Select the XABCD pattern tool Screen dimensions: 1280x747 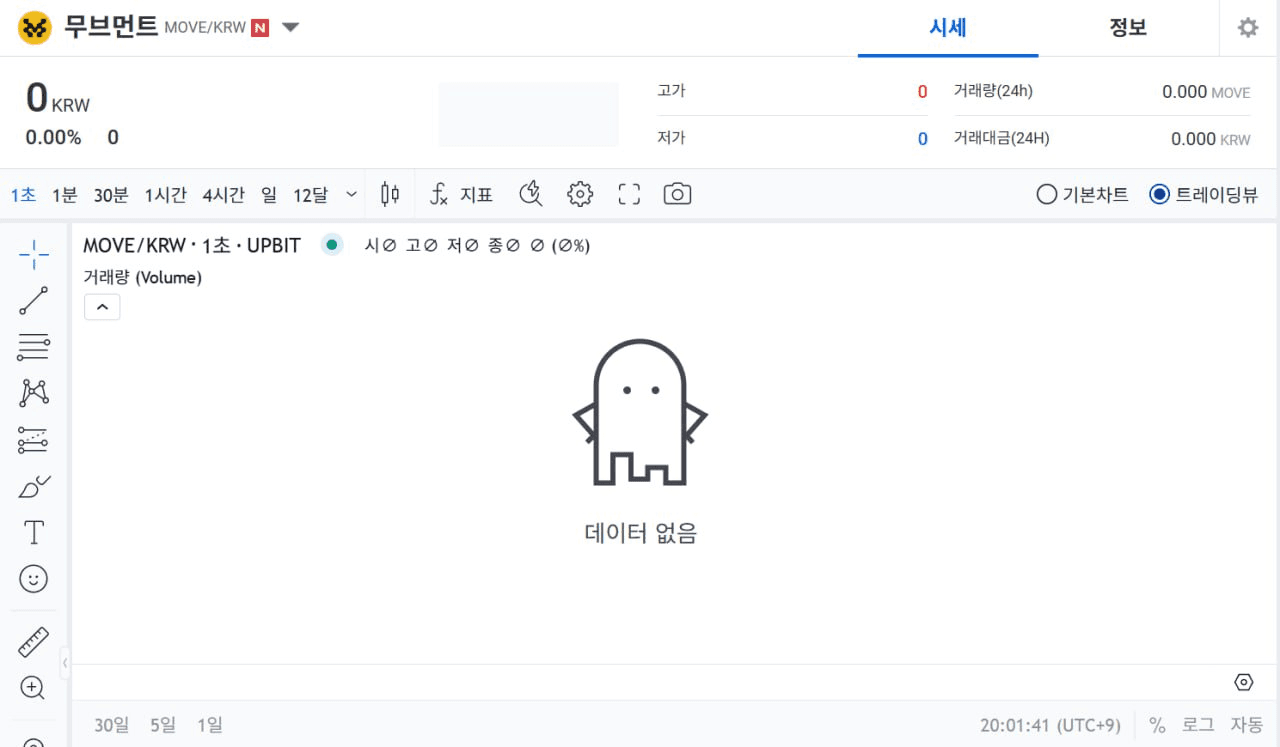[x=34, y=393]
